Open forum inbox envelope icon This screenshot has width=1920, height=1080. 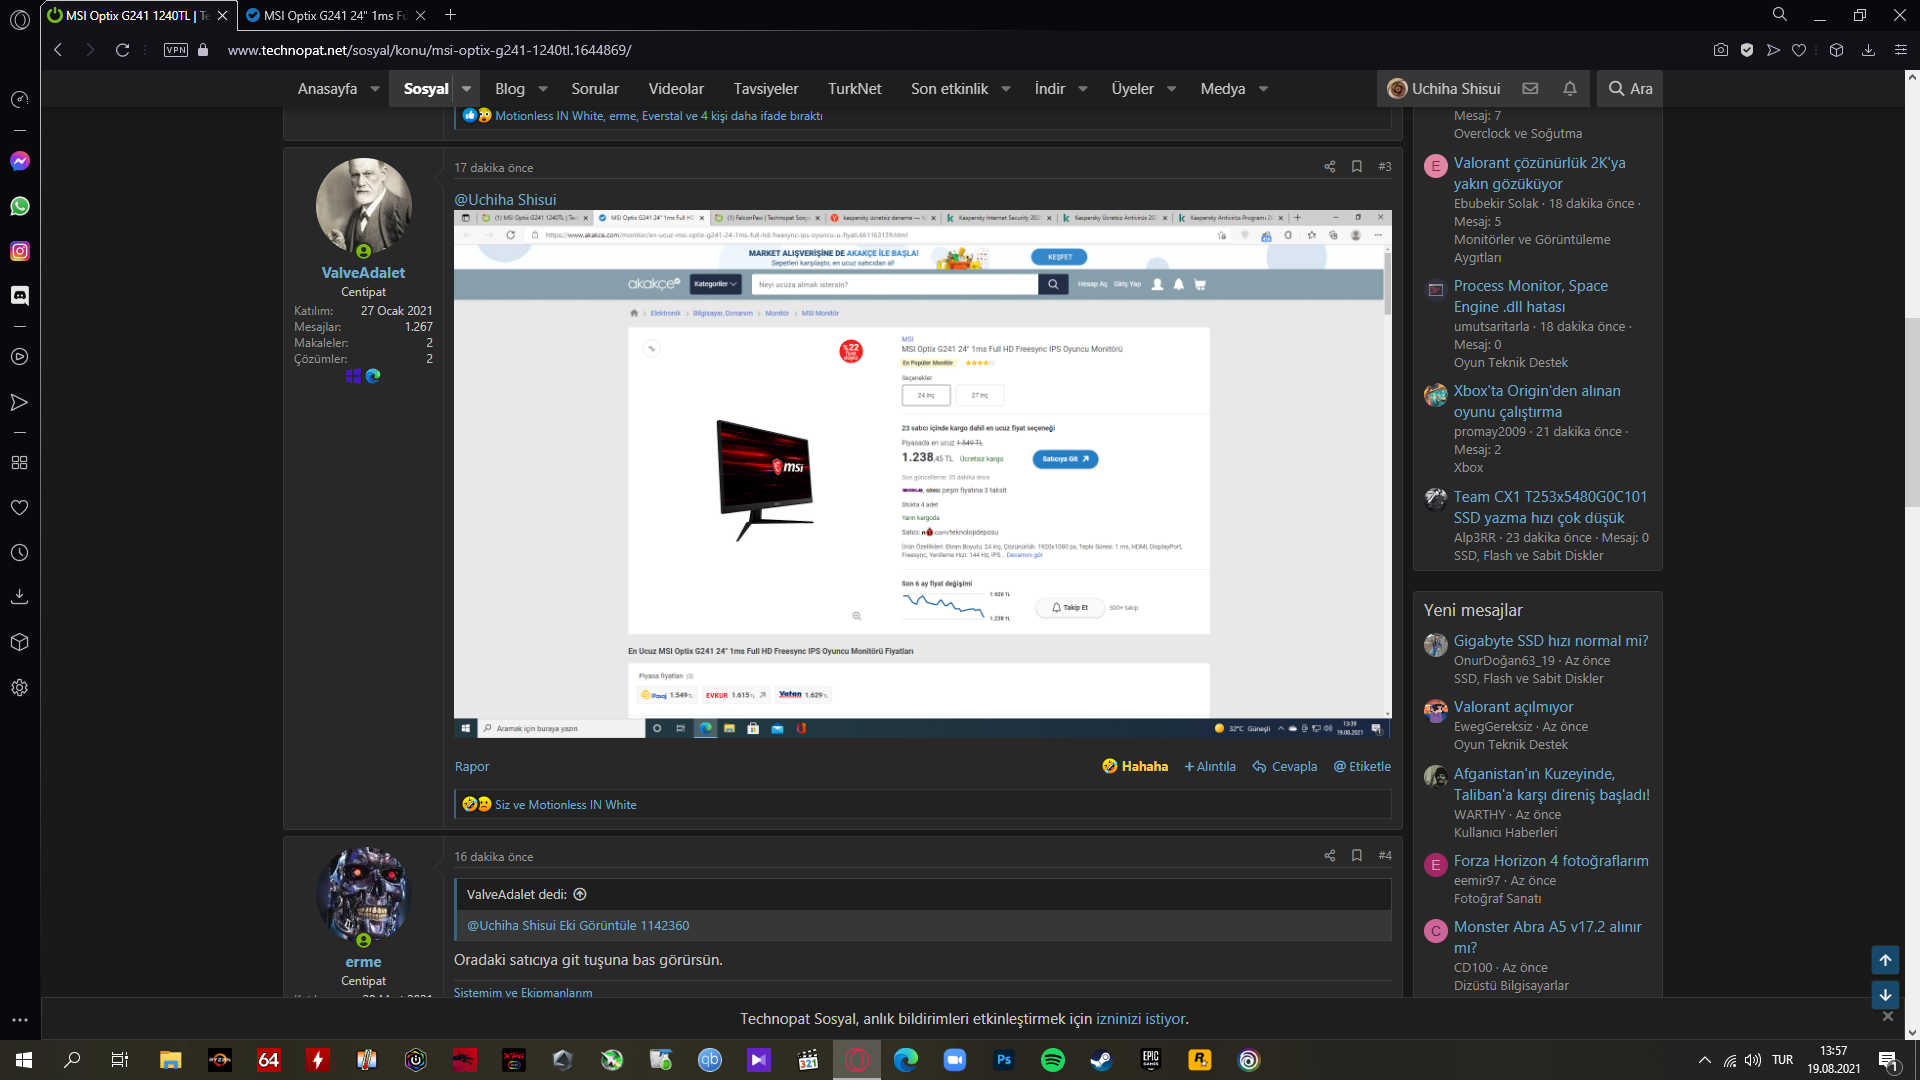pos(1530,89)
